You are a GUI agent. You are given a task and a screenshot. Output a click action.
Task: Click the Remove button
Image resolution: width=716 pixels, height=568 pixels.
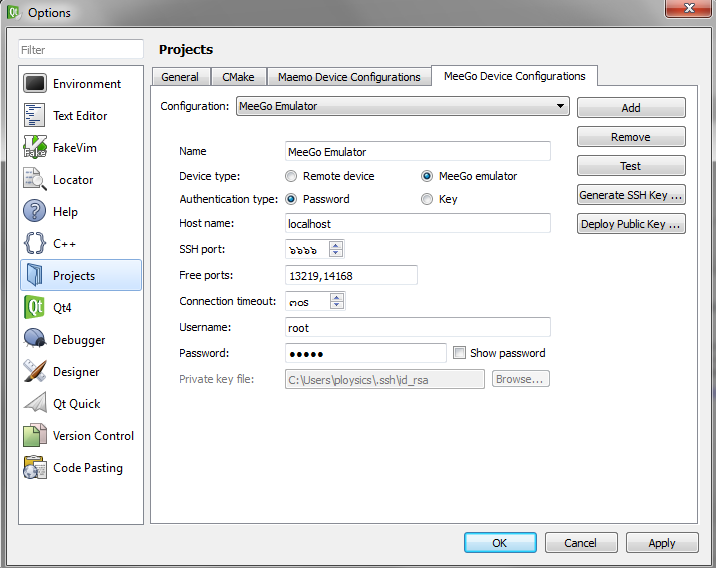point(631,137)
